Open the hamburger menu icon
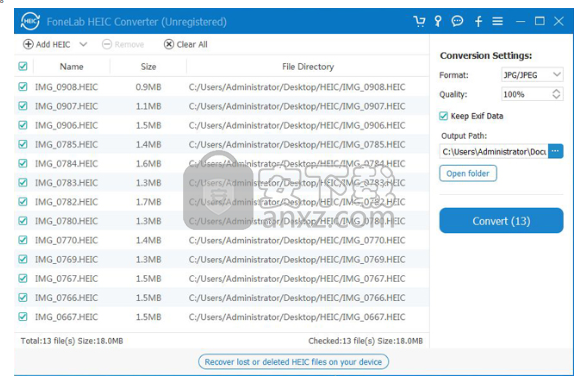This screenshot has width=582, height=384. pyautogui.click(x=497, y=22)
